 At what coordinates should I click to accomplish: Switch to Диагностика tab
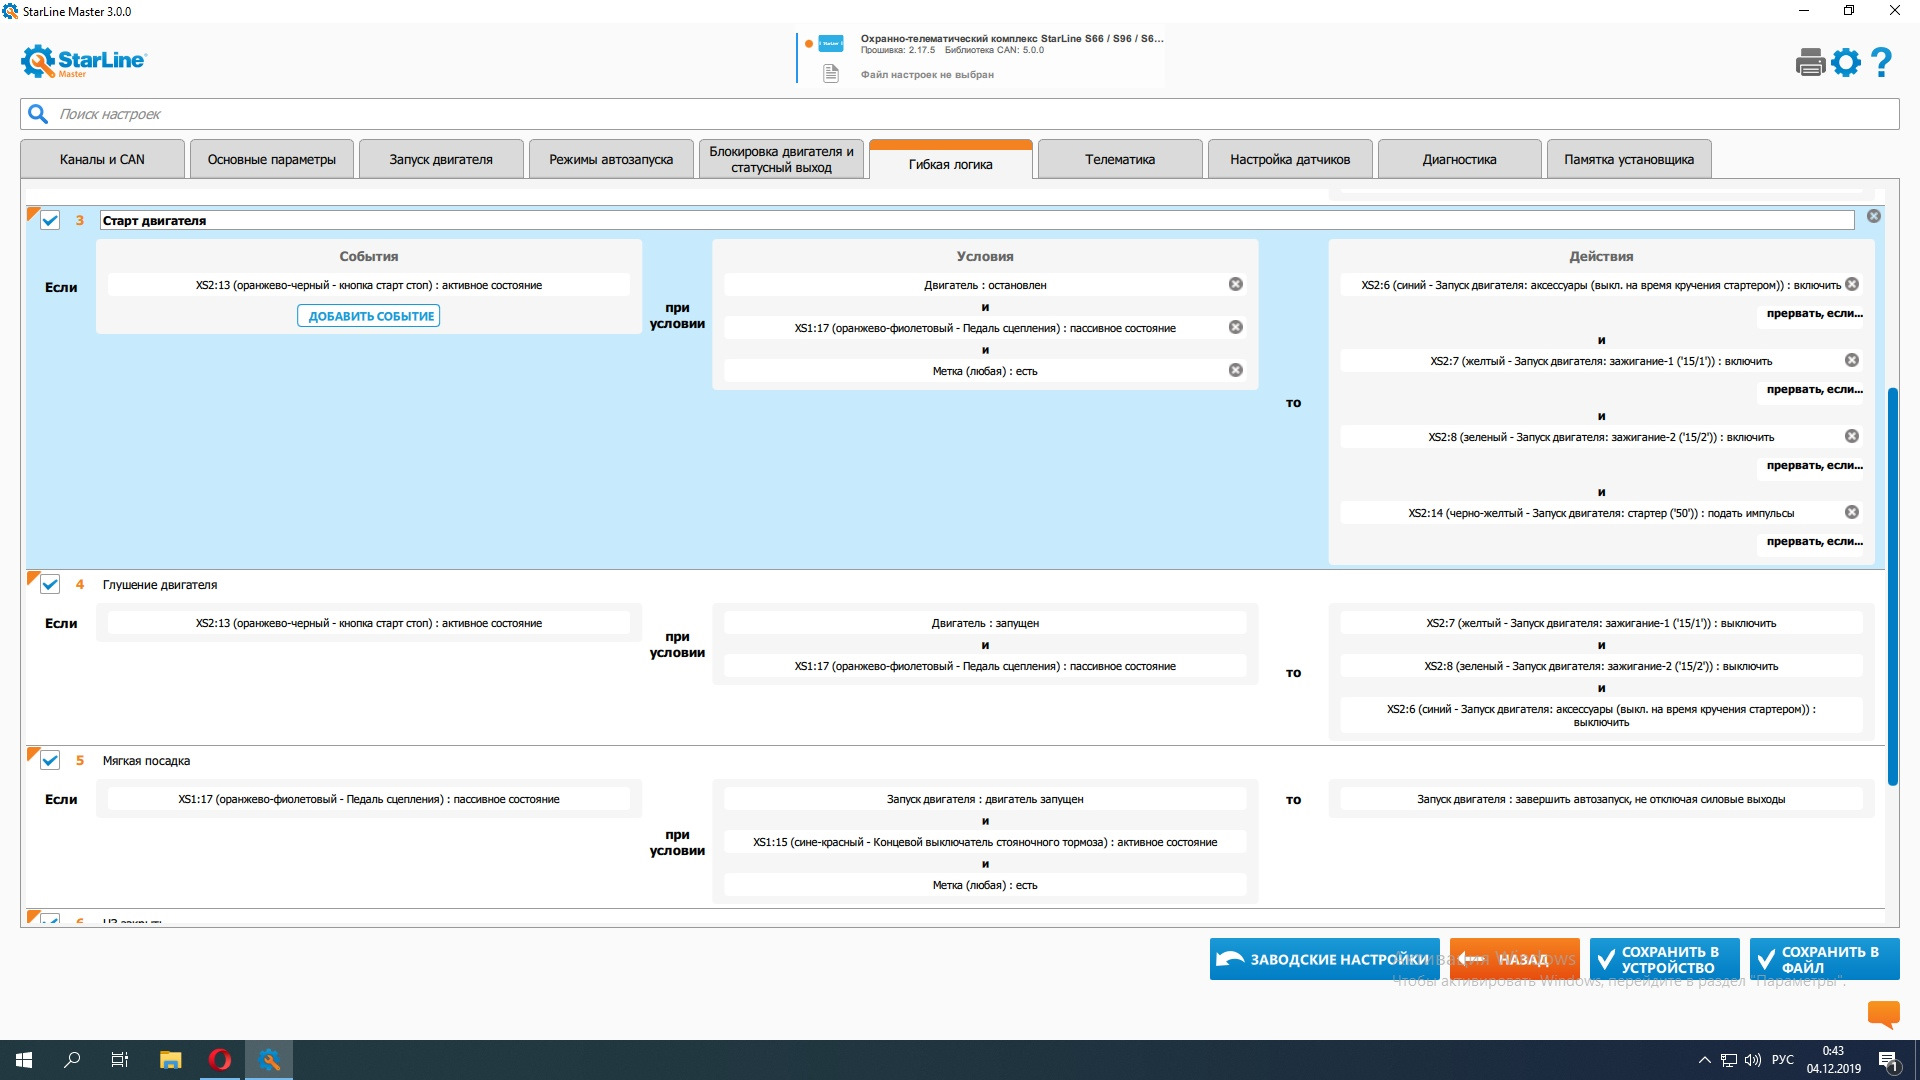(1460, 159)
